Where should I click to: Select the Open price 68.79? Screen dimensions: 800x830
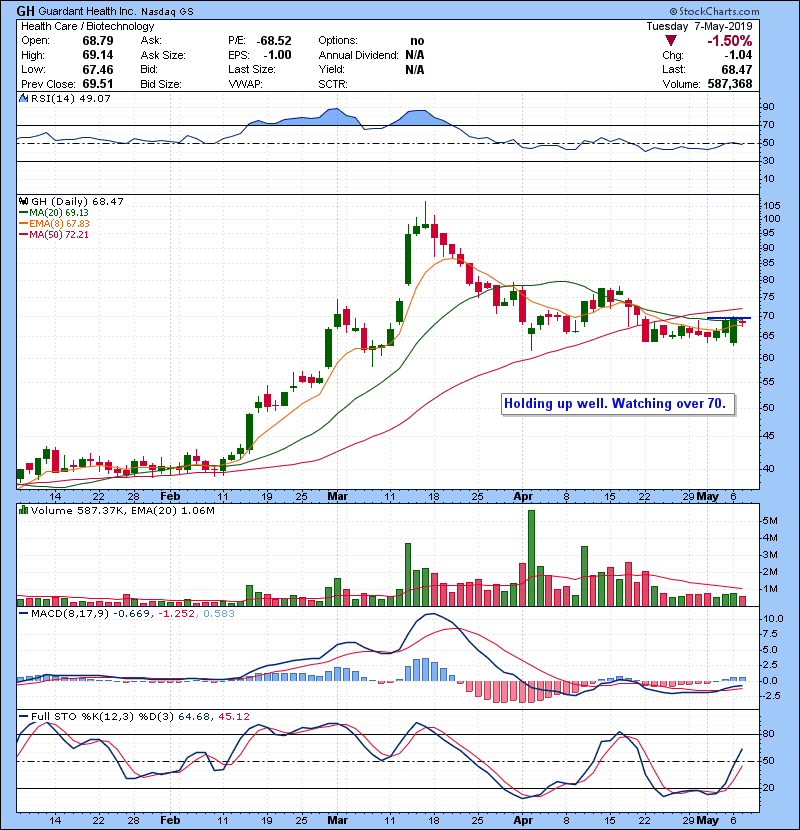98,41
